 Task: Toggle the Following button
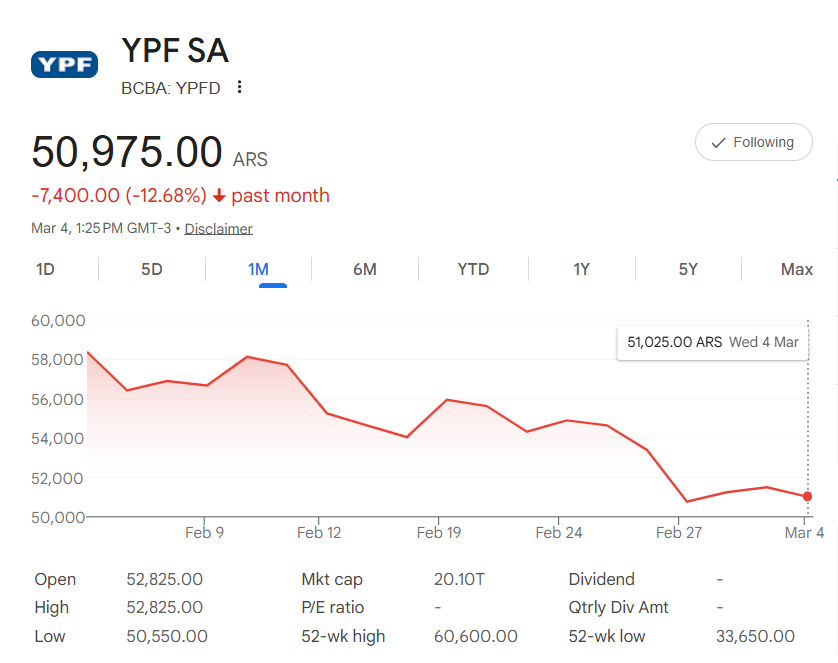pos(753,143)
